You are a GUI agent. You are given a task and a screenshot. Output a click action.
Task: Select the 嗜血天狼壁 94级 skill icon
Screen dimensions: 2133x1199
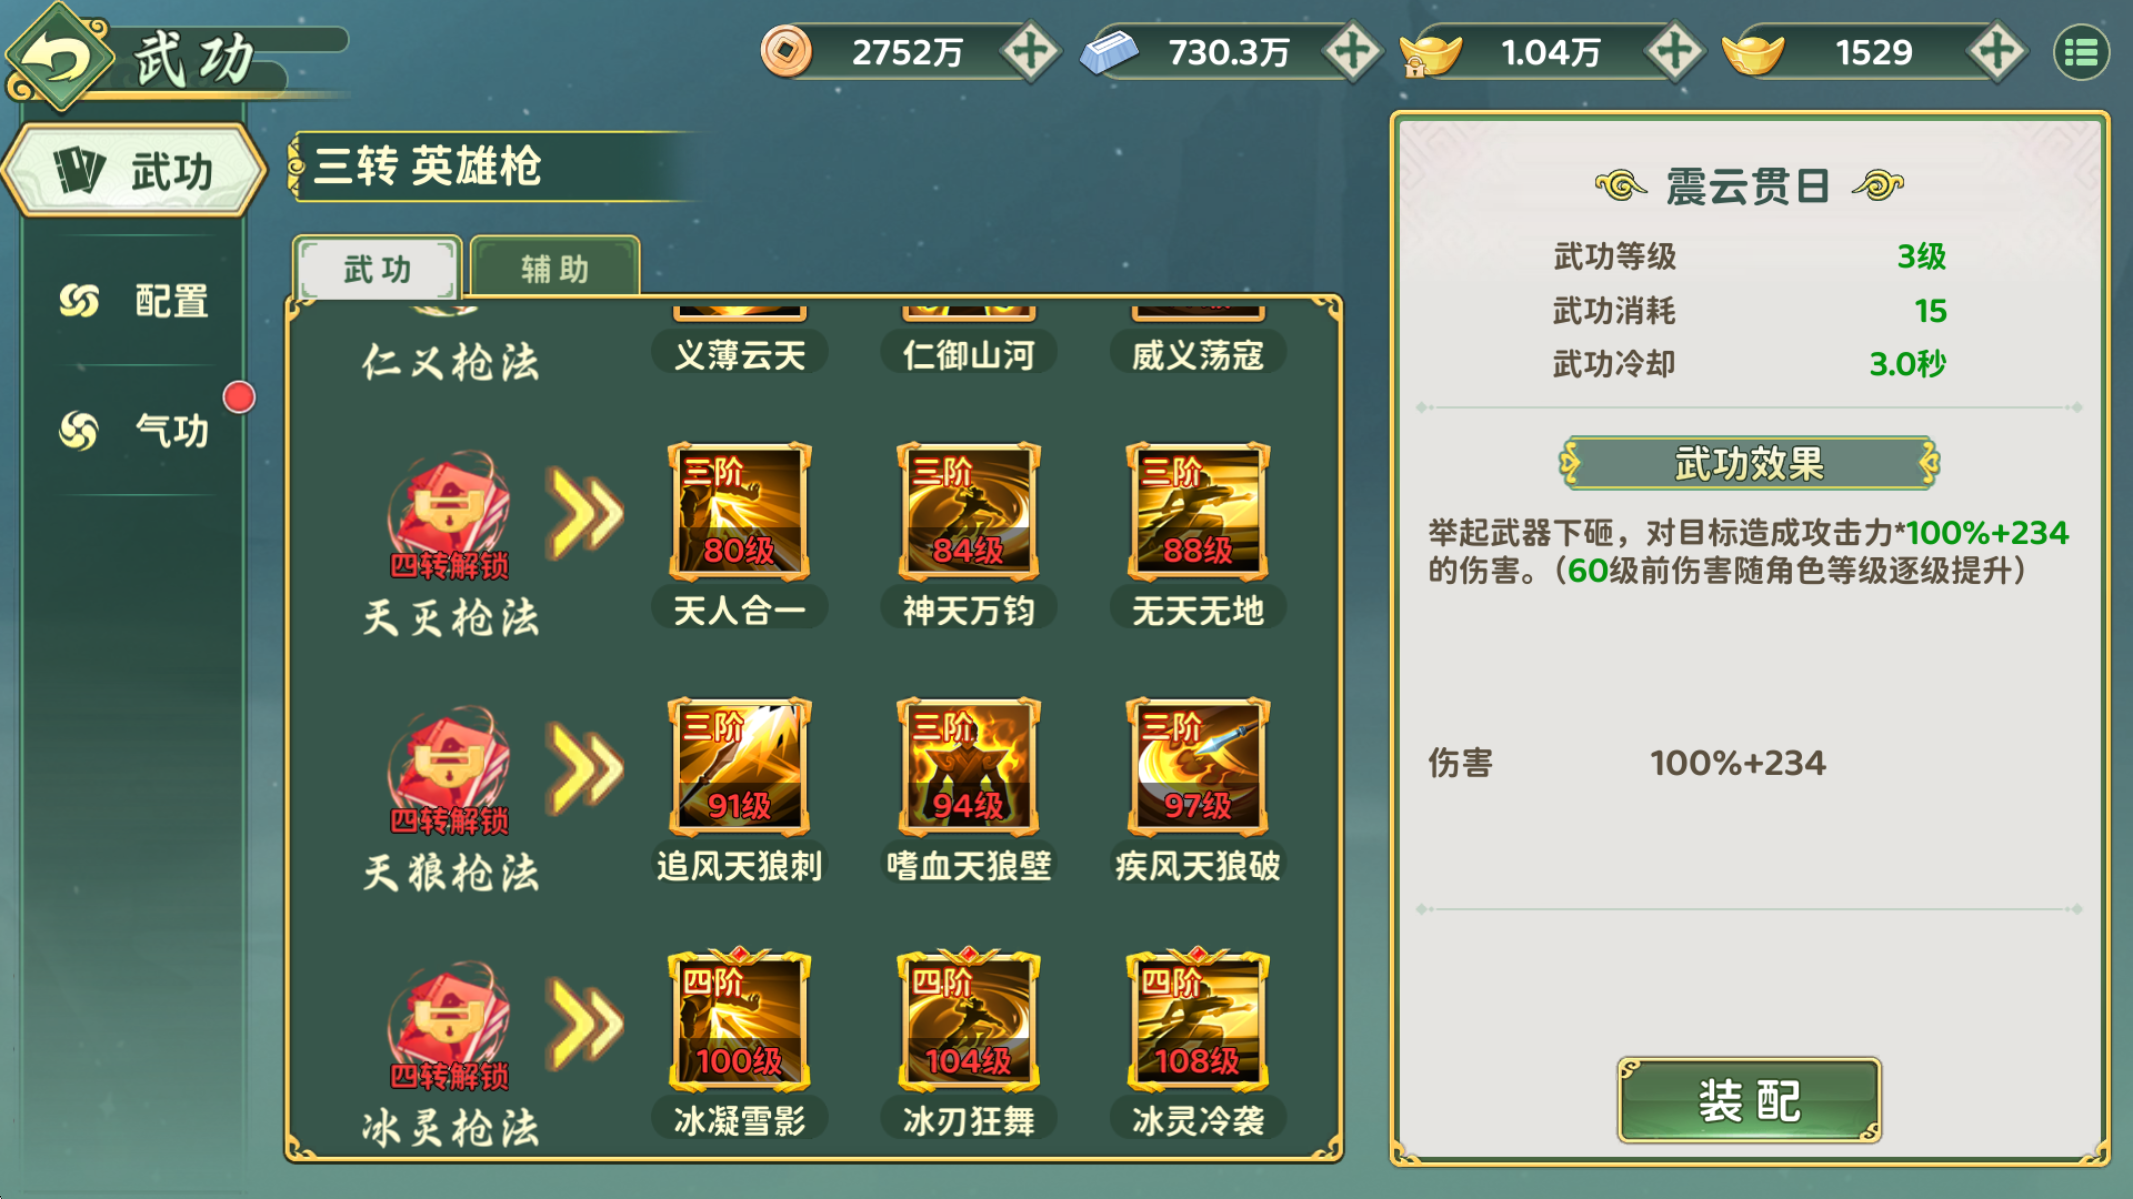pos(968,766)
